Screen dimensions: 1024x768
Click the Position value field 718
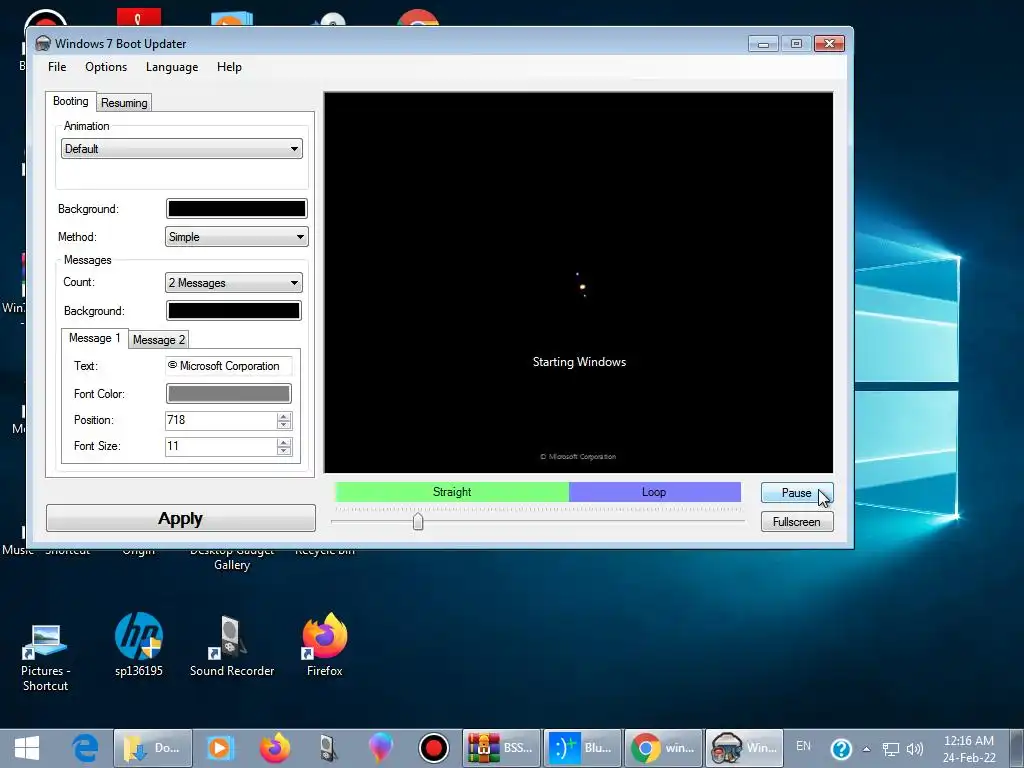point(221,420)
